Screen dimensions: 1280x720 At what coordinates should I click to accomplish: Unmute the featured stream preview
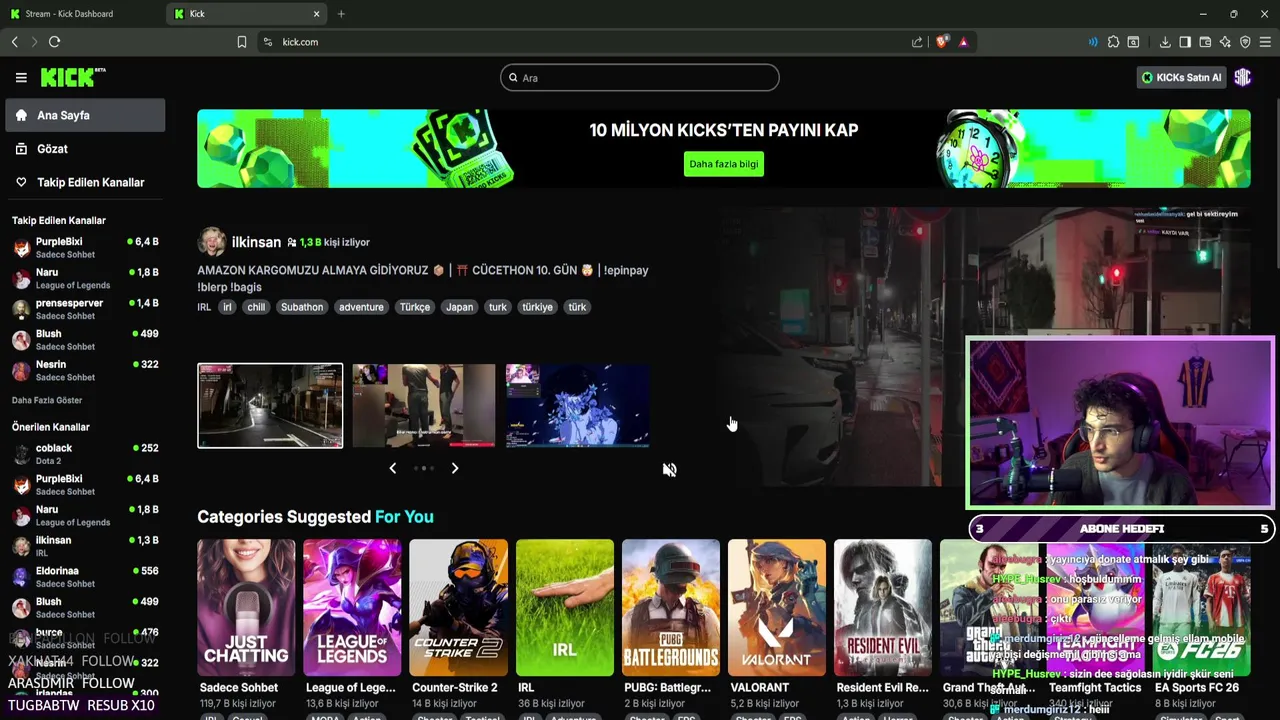coord(670,470)
